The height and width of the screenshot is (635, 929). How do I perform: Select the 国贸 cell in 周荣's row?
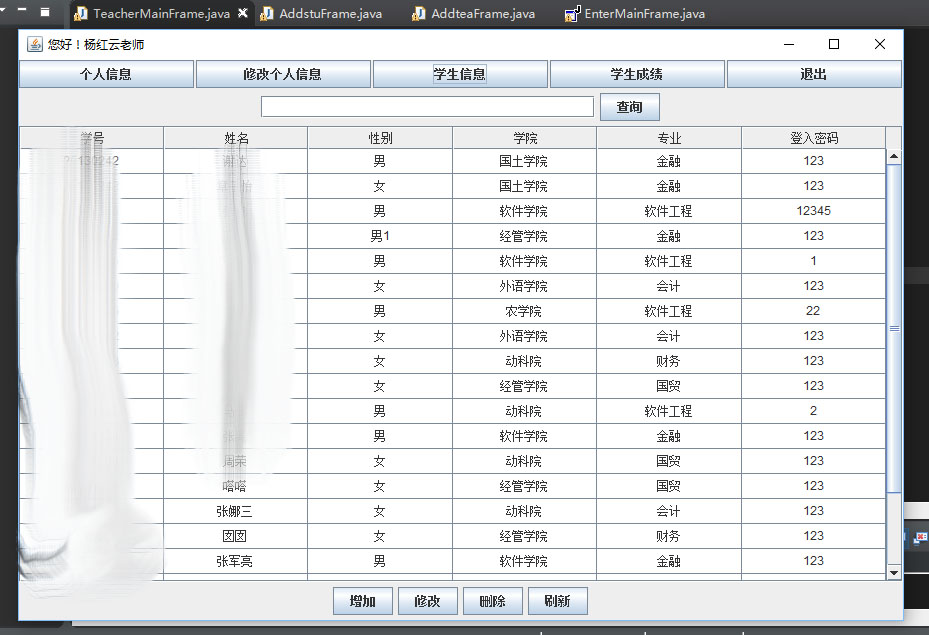pyautogui.click(x=669, y=461)
